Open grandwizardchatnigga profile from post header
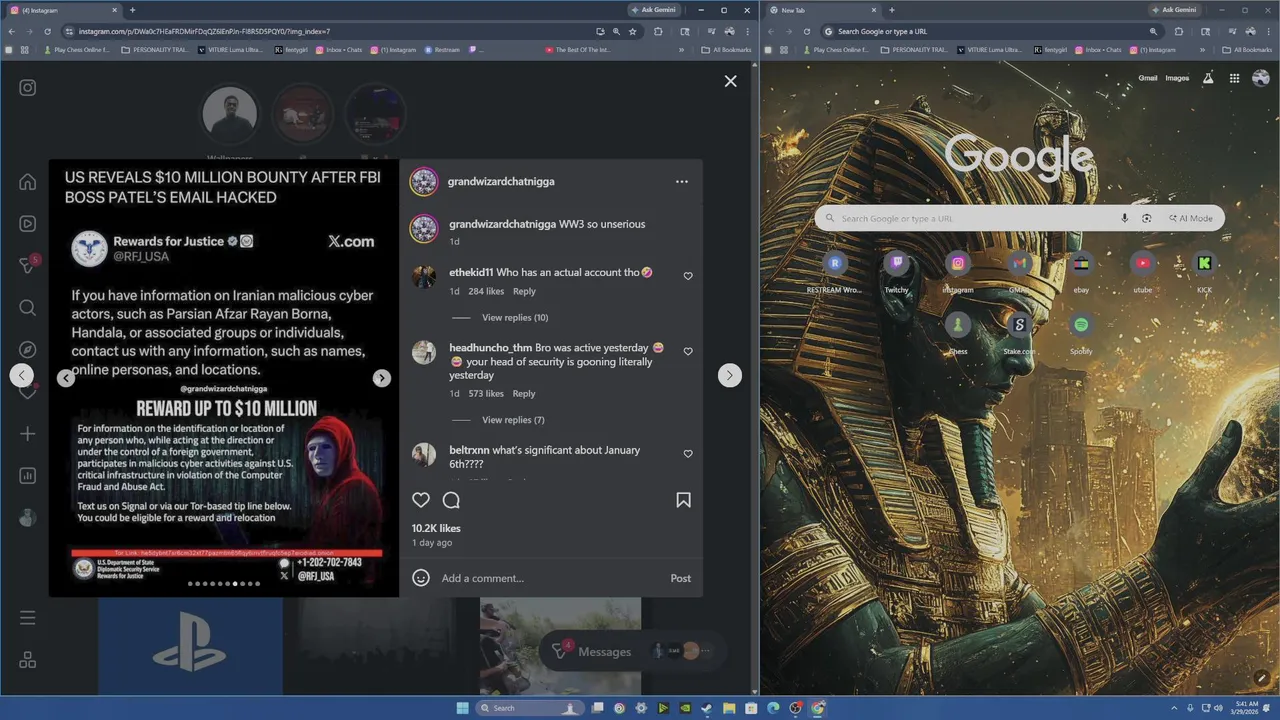This screenshot has width=1280, height=720. 501,182
